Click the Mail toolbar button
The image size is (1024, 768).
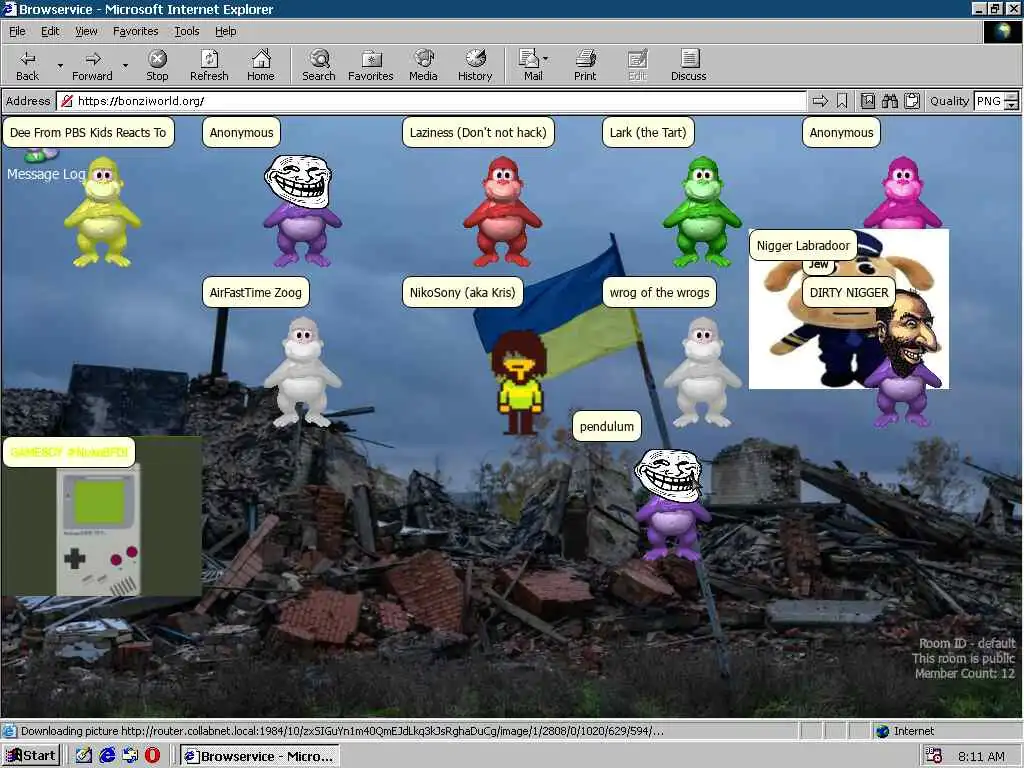click(x=532, y=65)
